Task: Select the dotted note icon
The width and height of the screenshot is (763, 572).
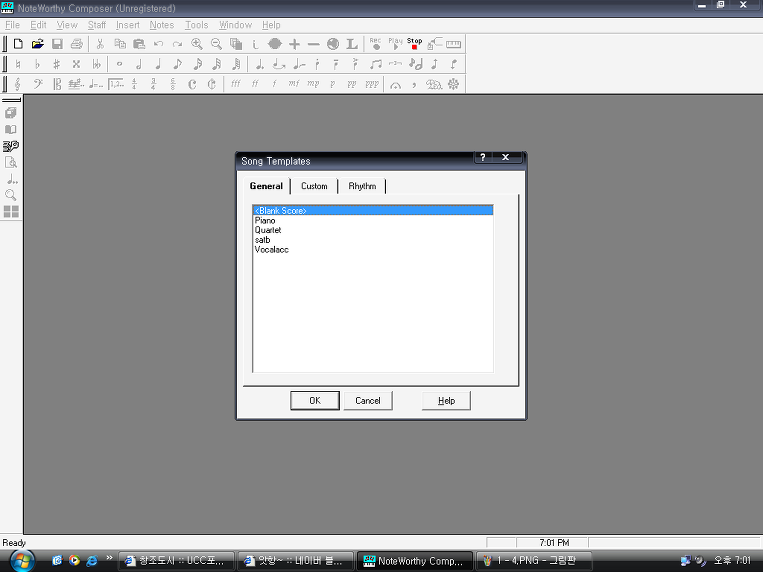Action: [x=259, y=64]
